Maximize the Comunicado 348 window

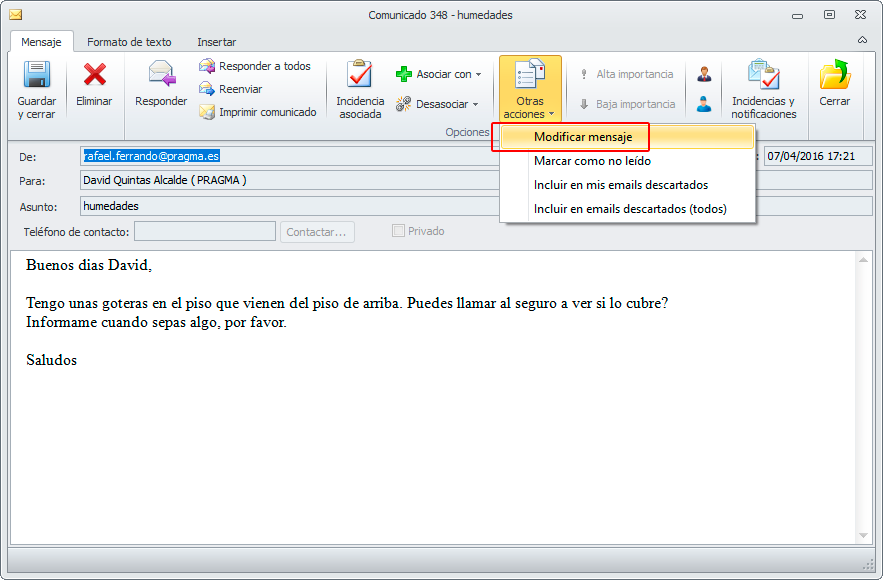click(829, 15)
